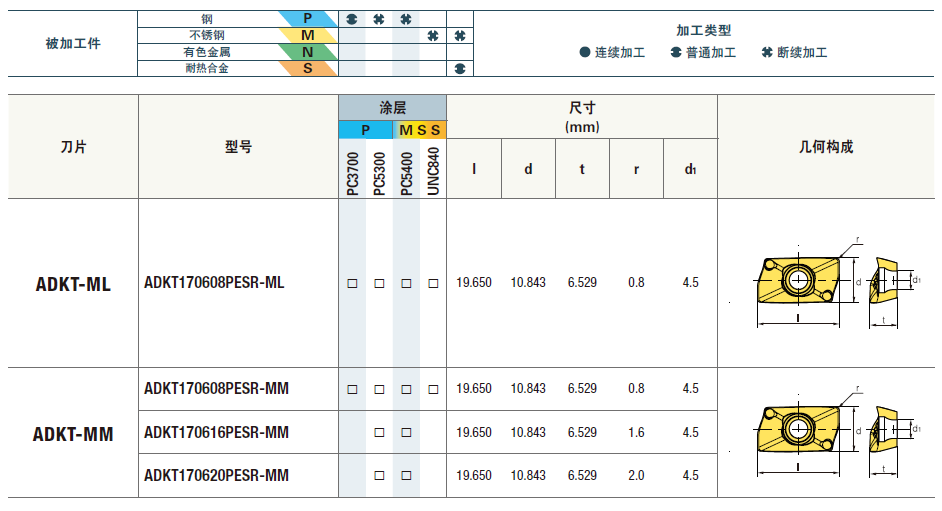Click the orange S swatch beside 耐热合金

[308, 68]
